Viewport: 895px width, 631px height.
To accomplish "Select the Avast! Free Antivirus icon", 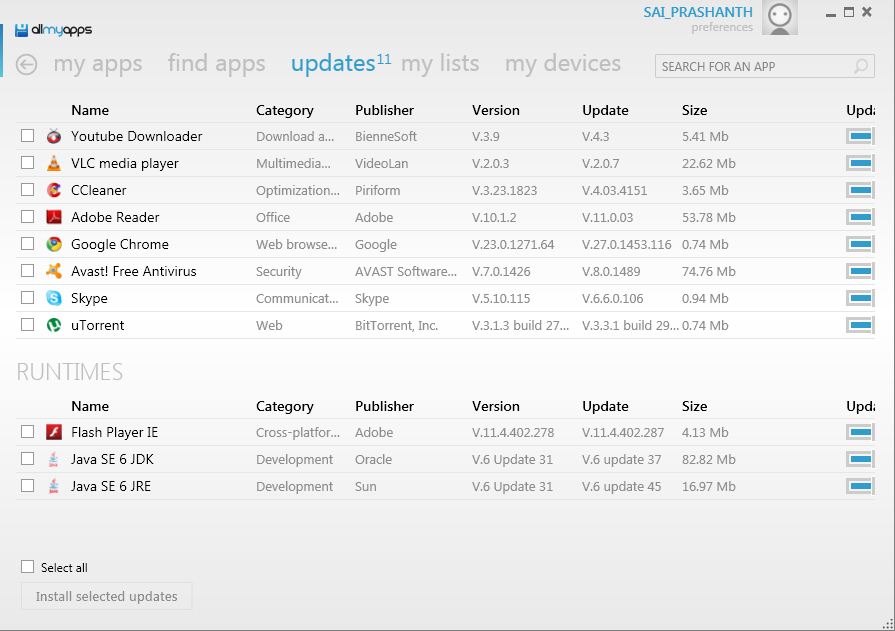I will pos(52,271).
